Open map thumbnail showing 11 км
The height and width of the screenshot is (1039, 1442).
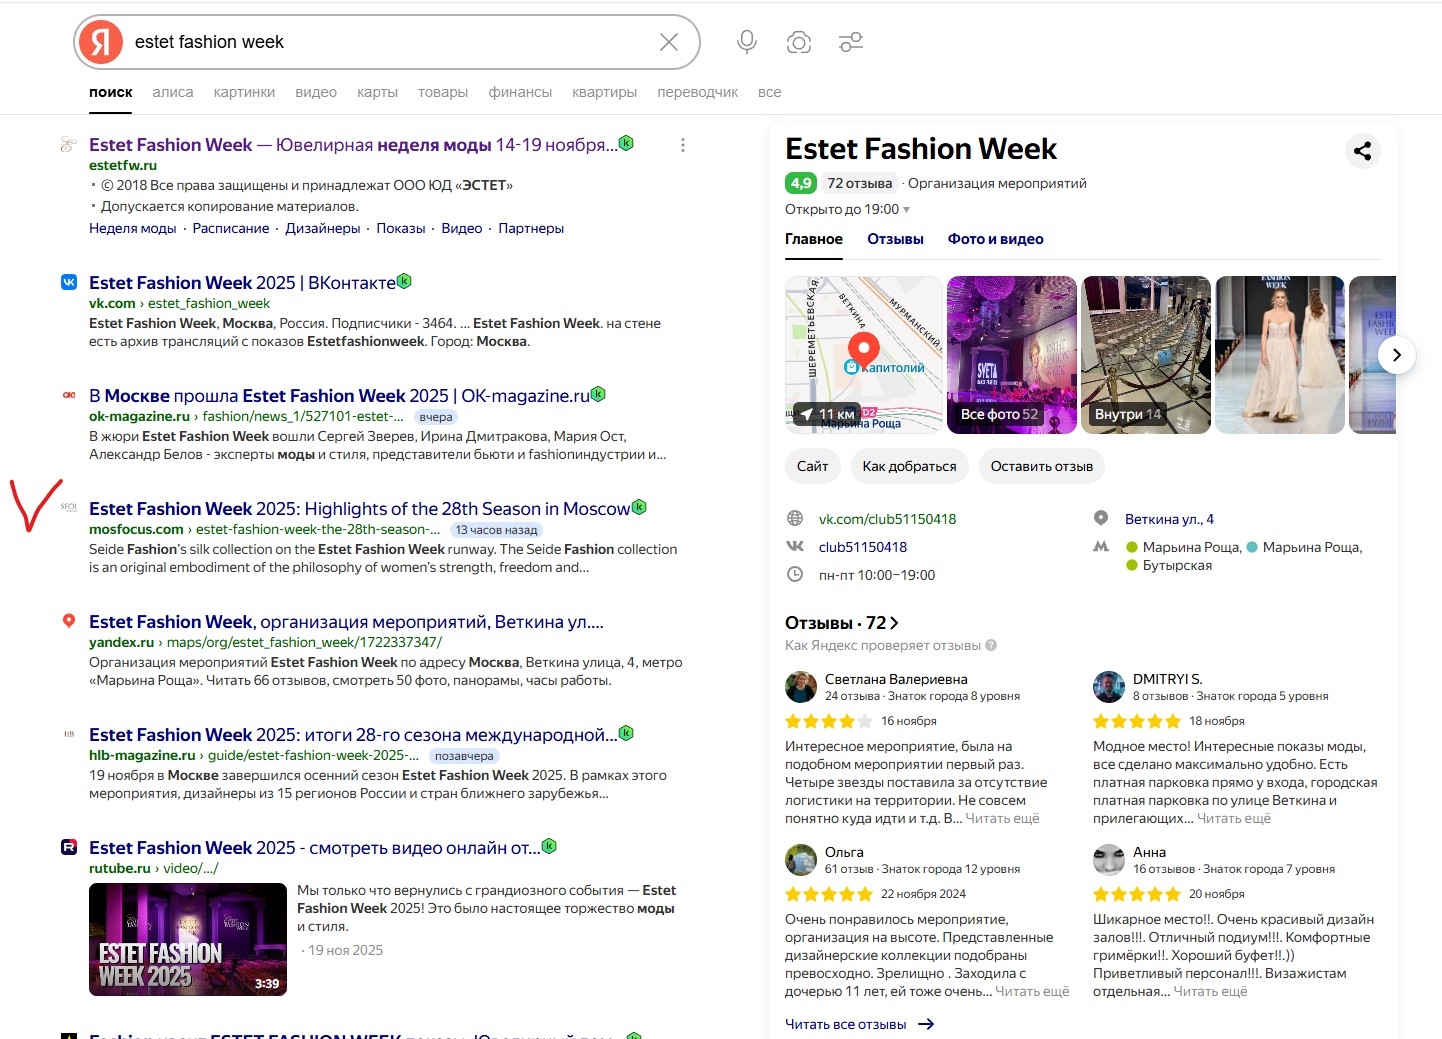pyautogui.click(x=863, y=355)
